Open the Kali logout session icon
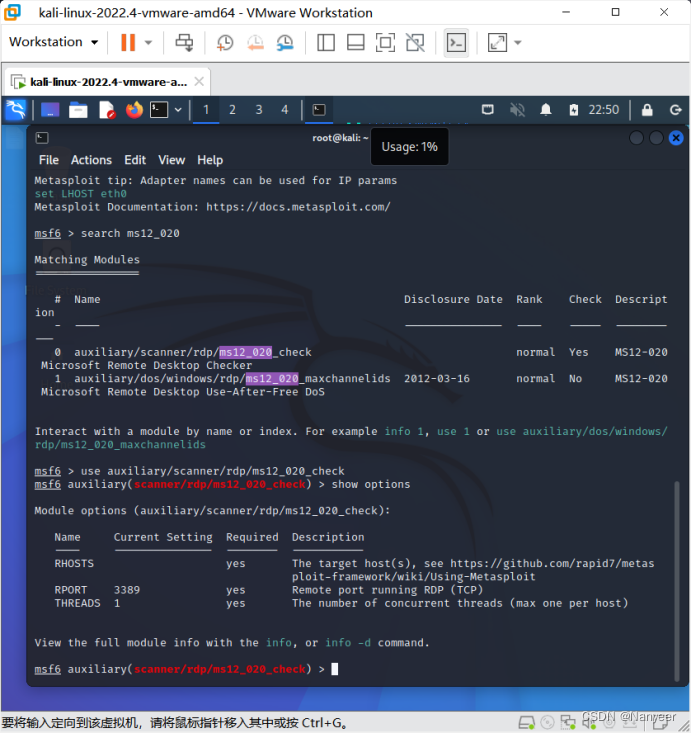Viewport: 692px width, 733px height. [676, 110]
